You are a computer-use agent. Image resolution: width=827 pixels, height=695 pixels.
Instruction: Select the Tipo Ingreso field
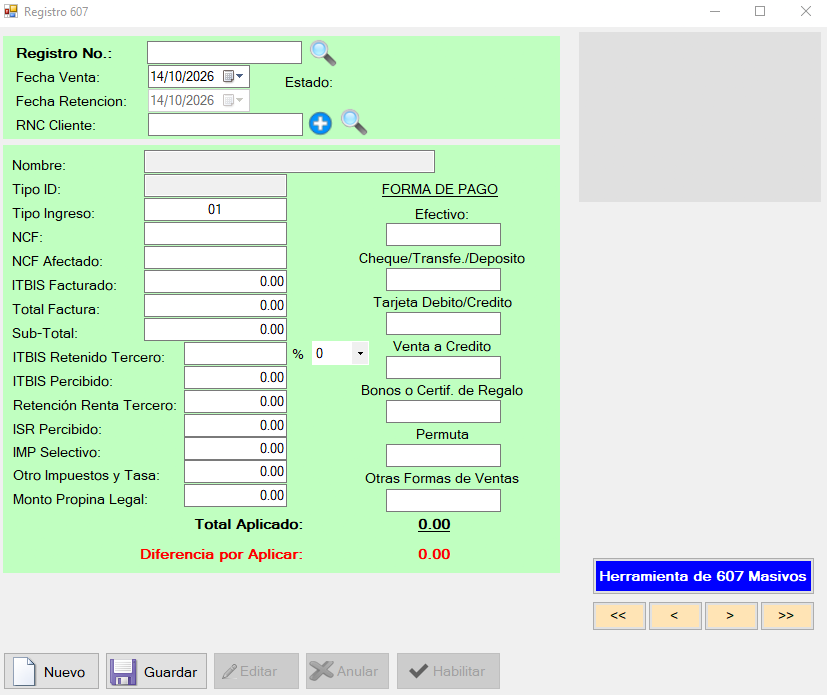pos(215,209)
